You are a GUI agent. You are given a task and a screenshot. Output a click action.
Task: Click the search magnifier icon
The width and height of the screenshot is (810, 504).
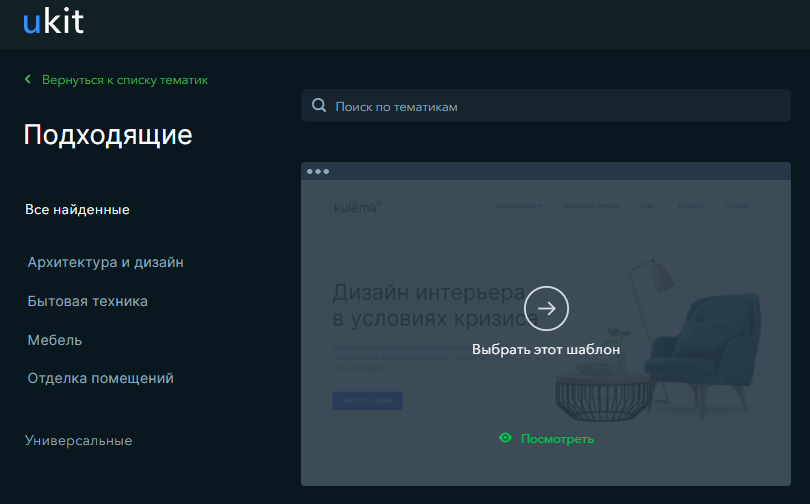point(319,106)
